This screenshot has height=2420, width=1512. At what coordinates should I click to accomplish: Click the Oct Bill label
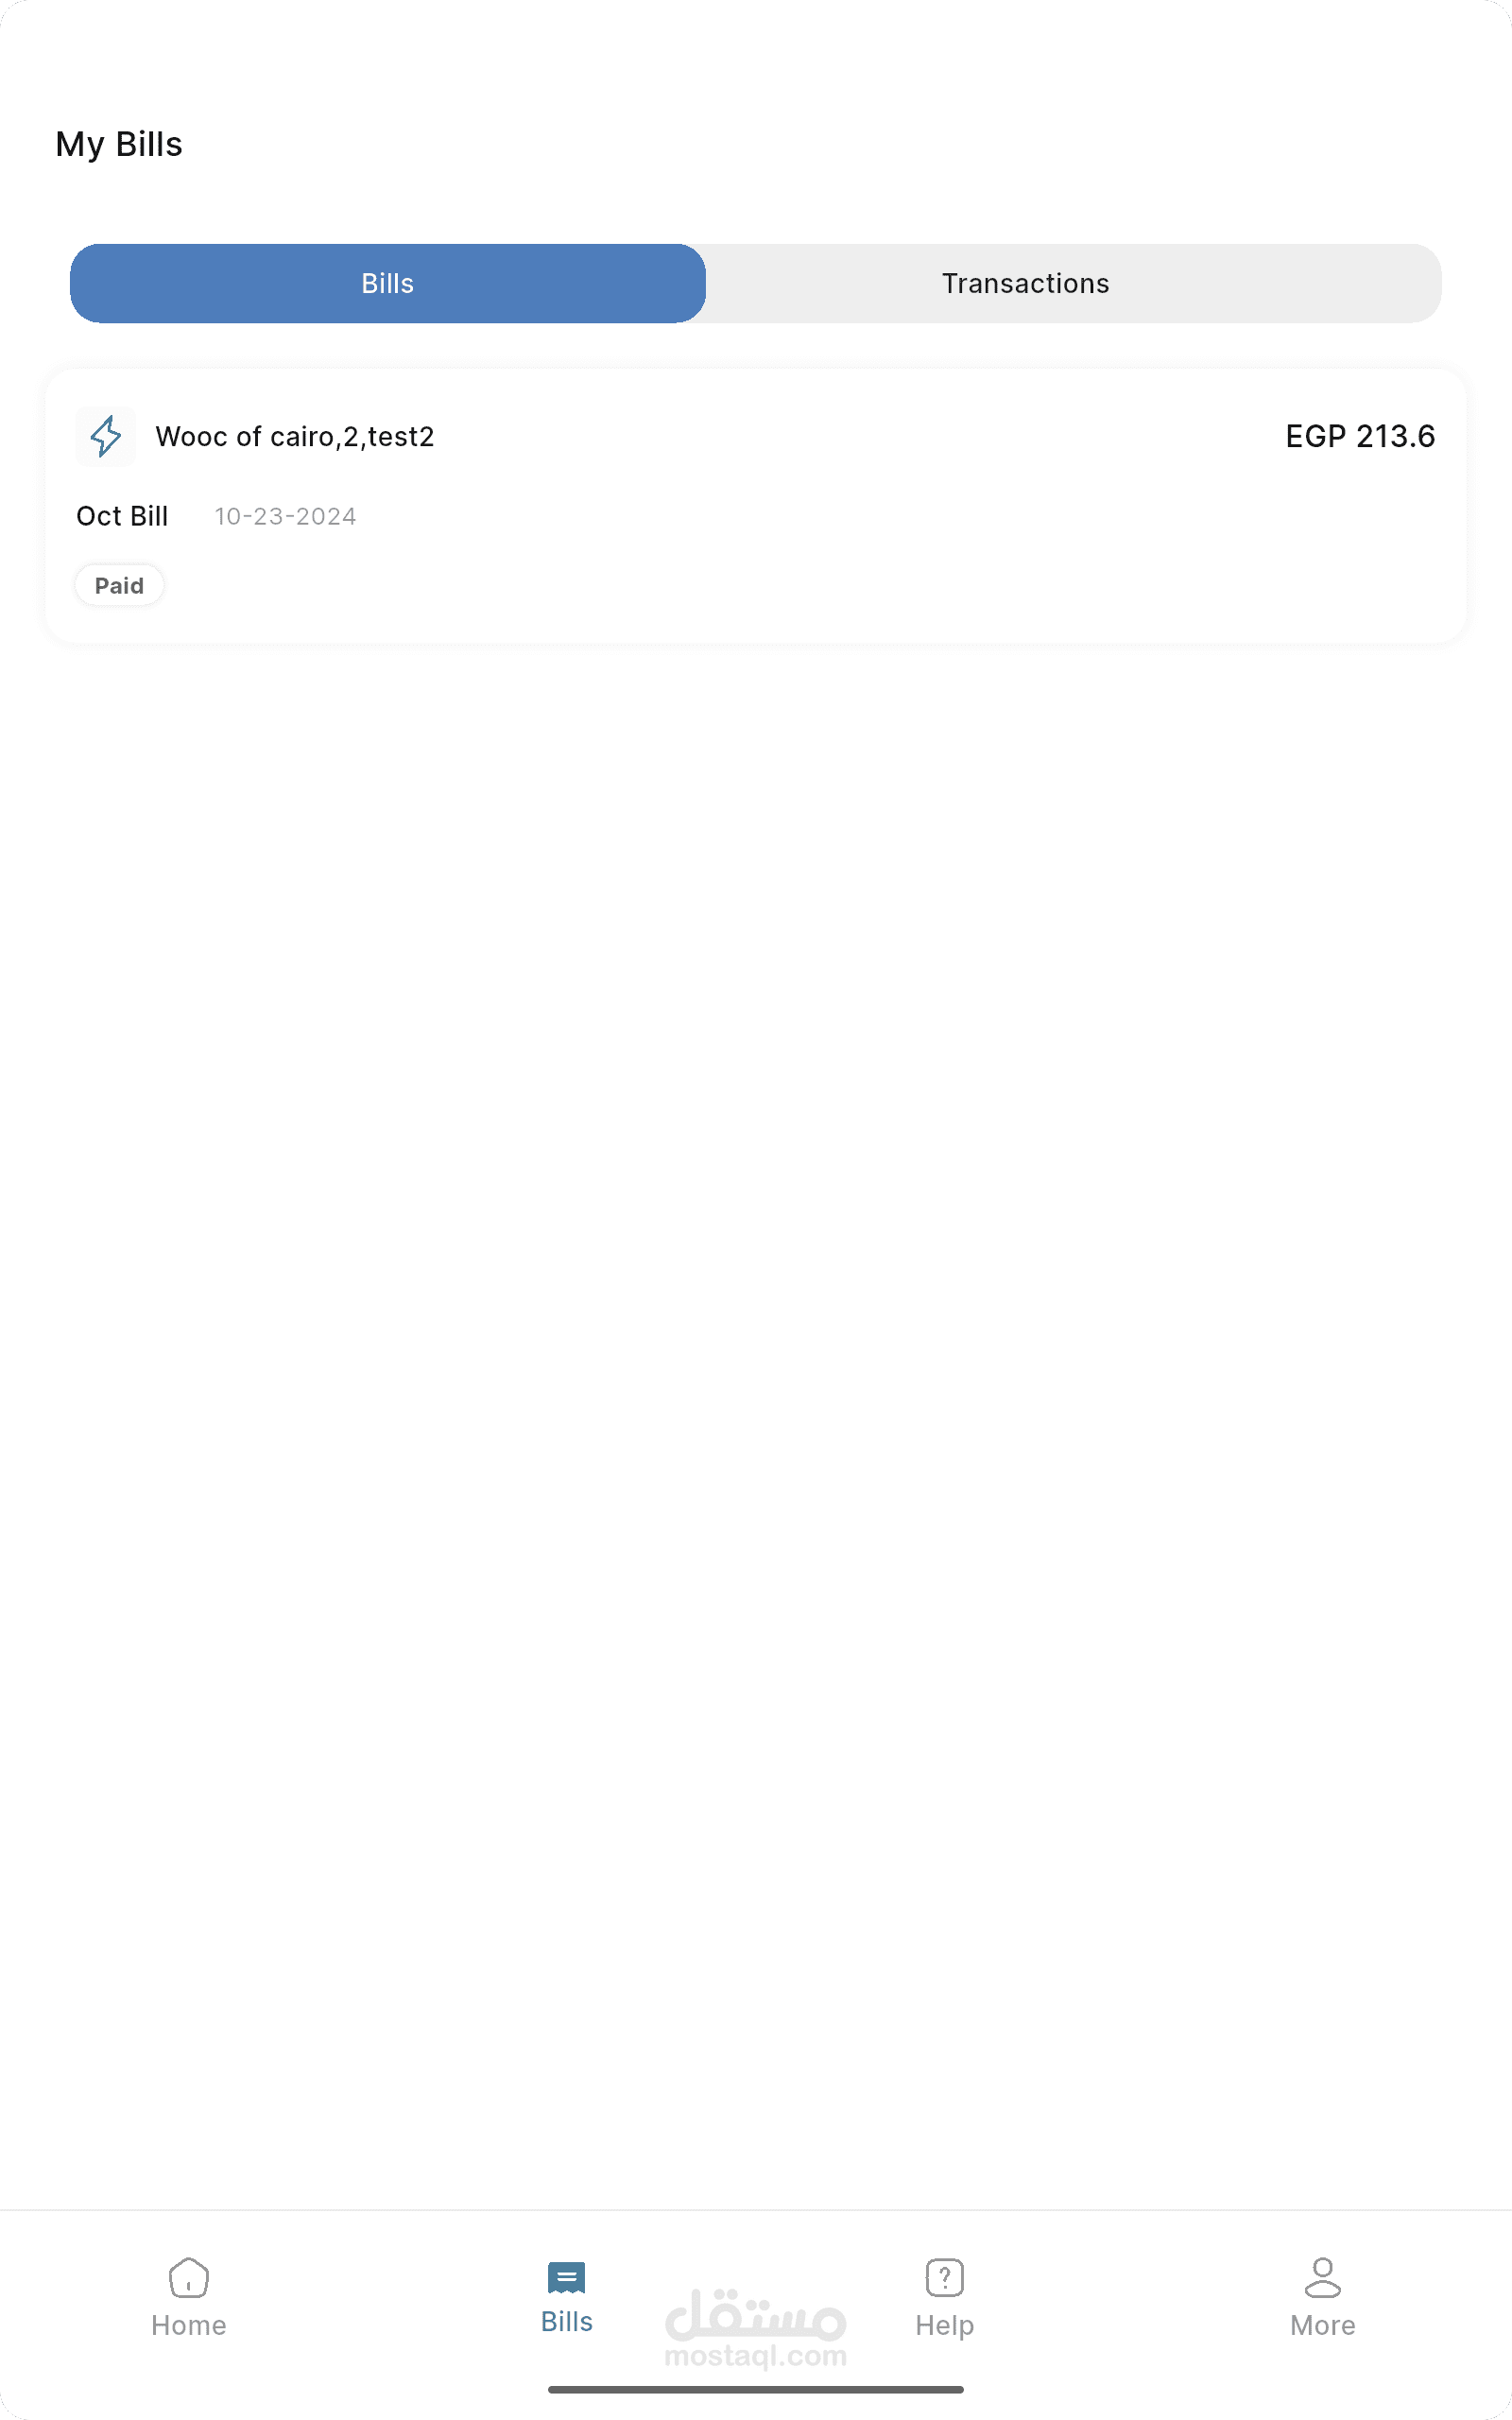[122, 516]
